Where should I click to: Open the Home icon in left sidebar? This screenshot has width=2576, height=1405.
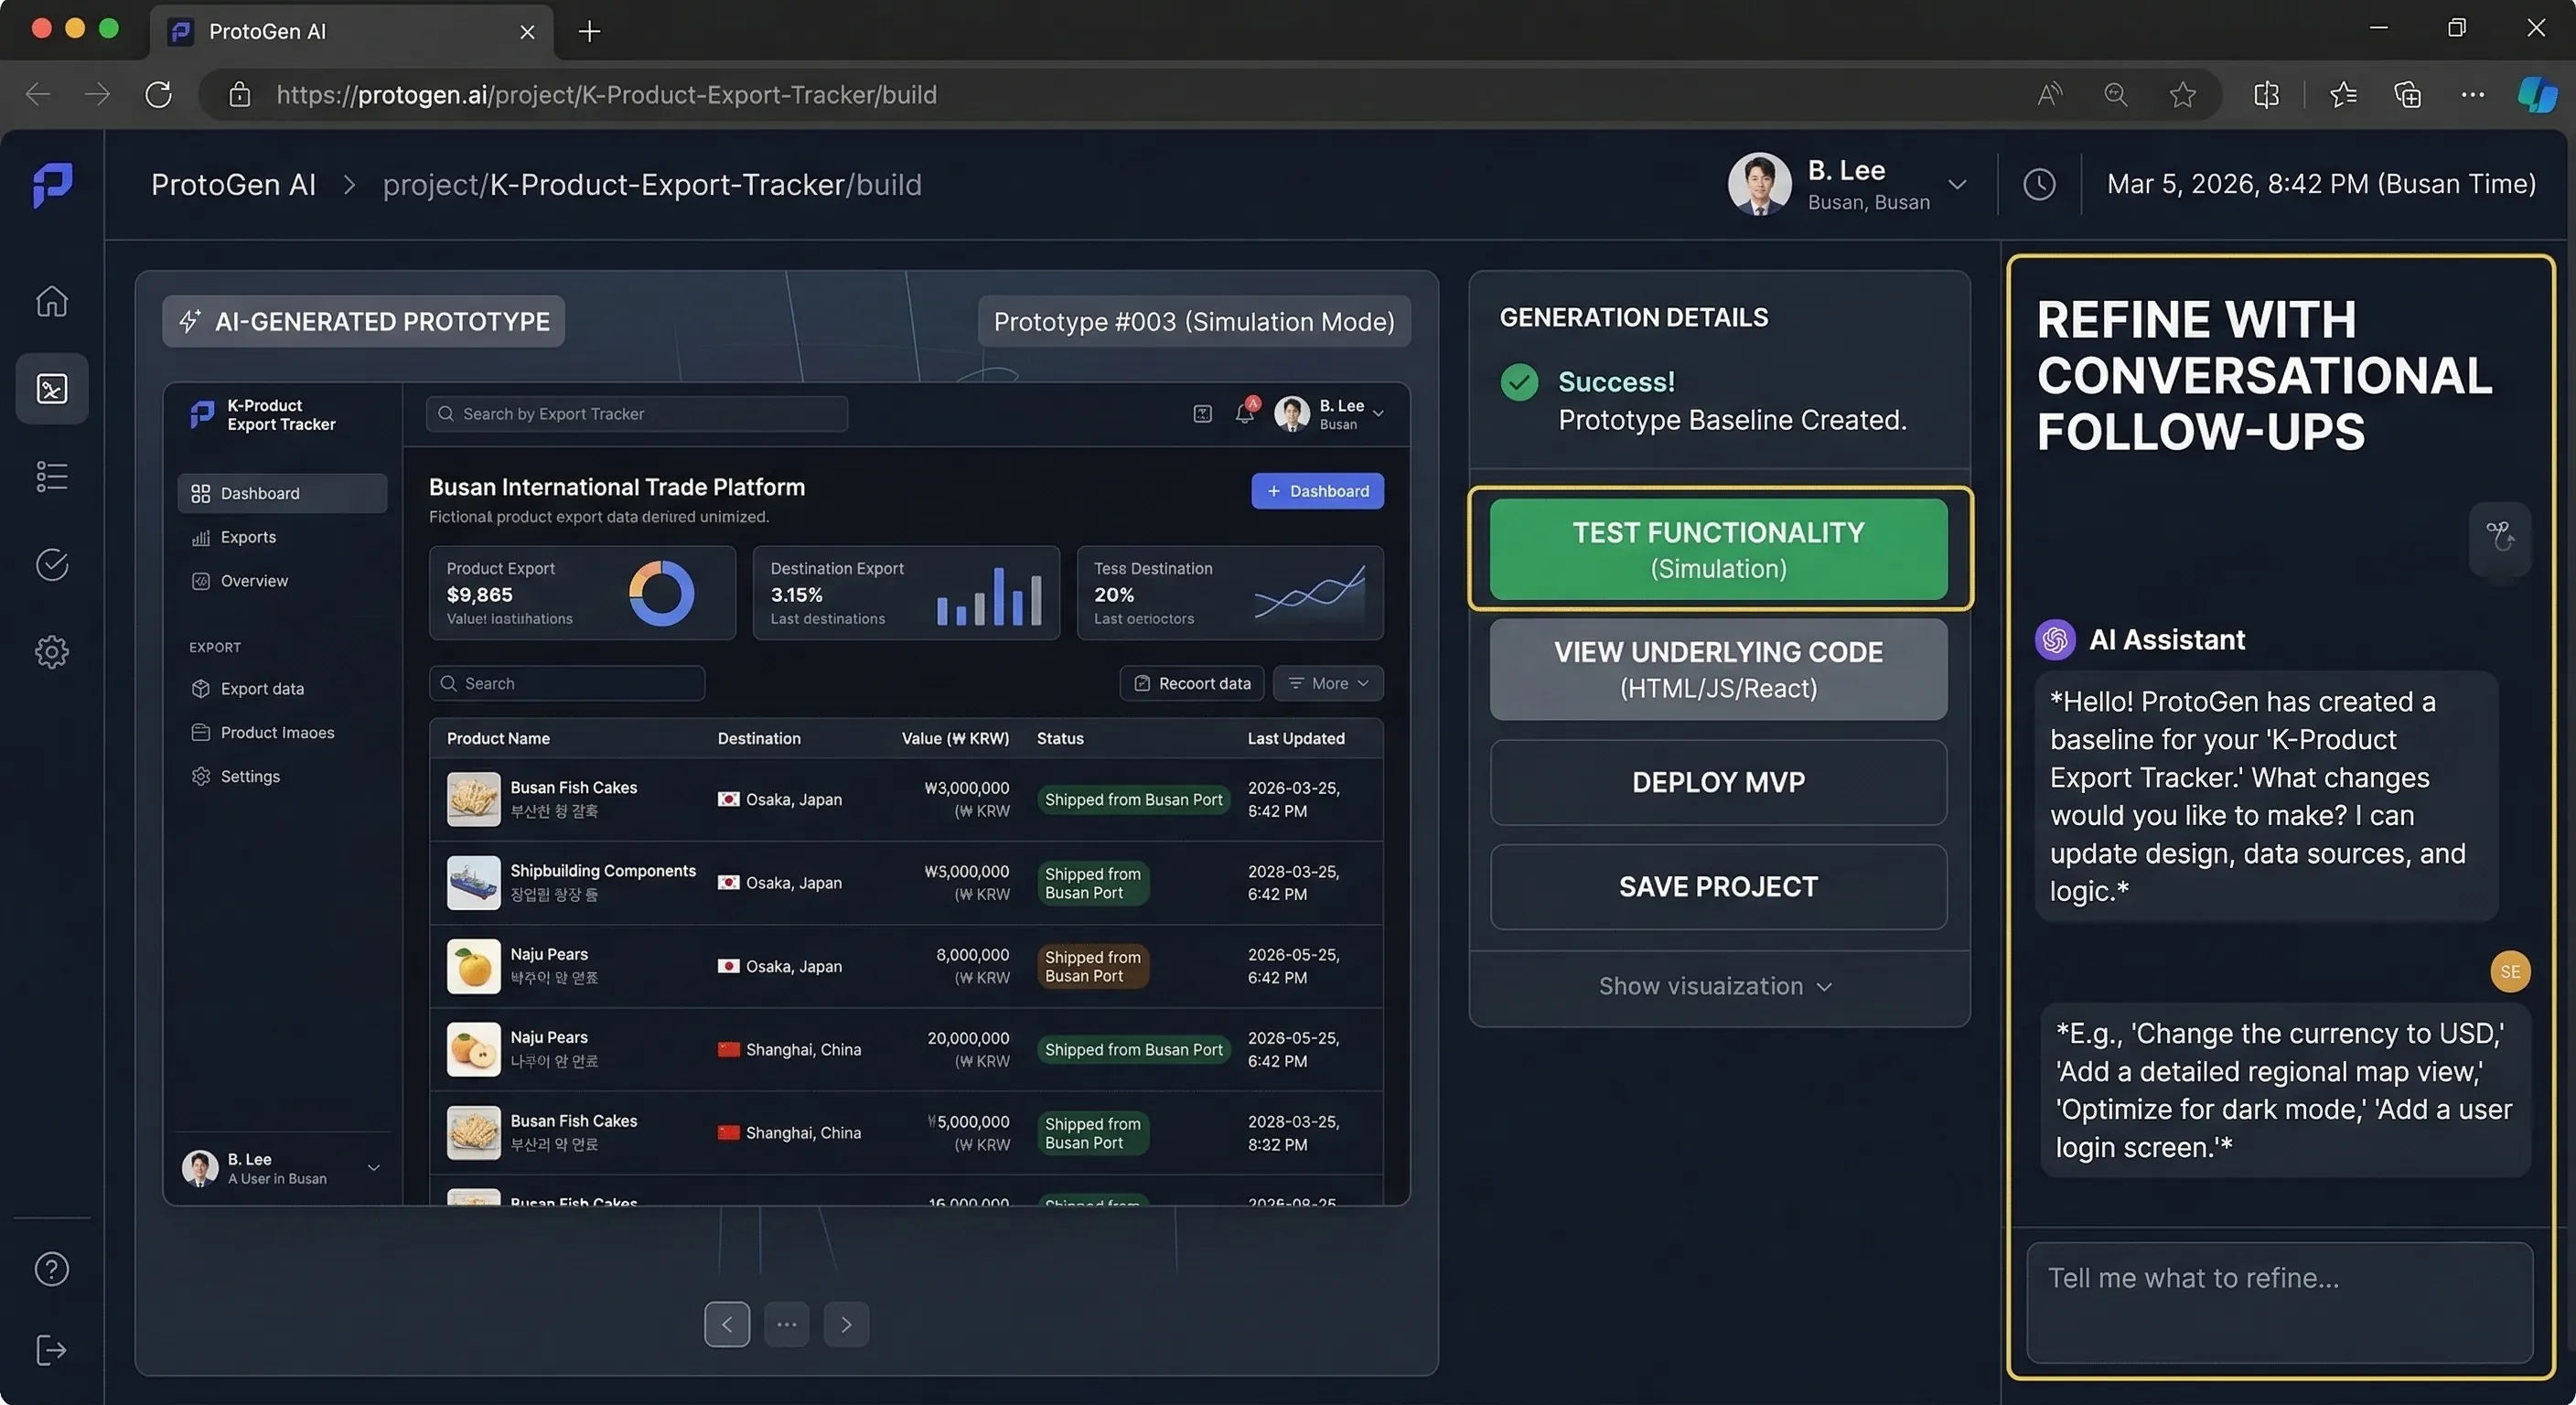coord(52,301)
